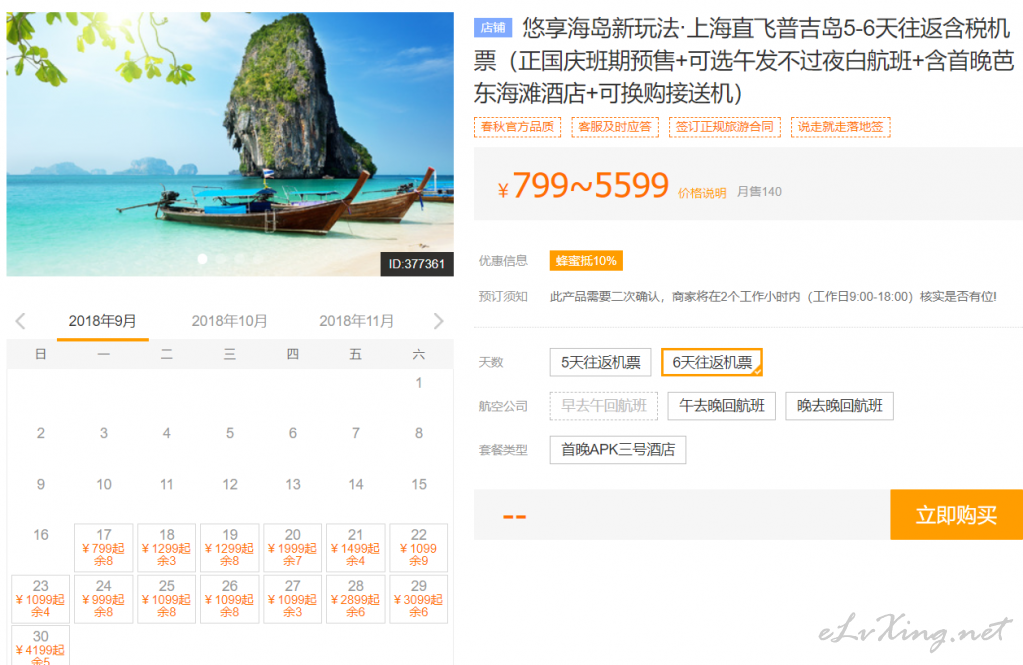This screenshot has height=665, width=1023.
Task: Select September 30 priced ¥4199起
Action: click(x=40, y=645)
